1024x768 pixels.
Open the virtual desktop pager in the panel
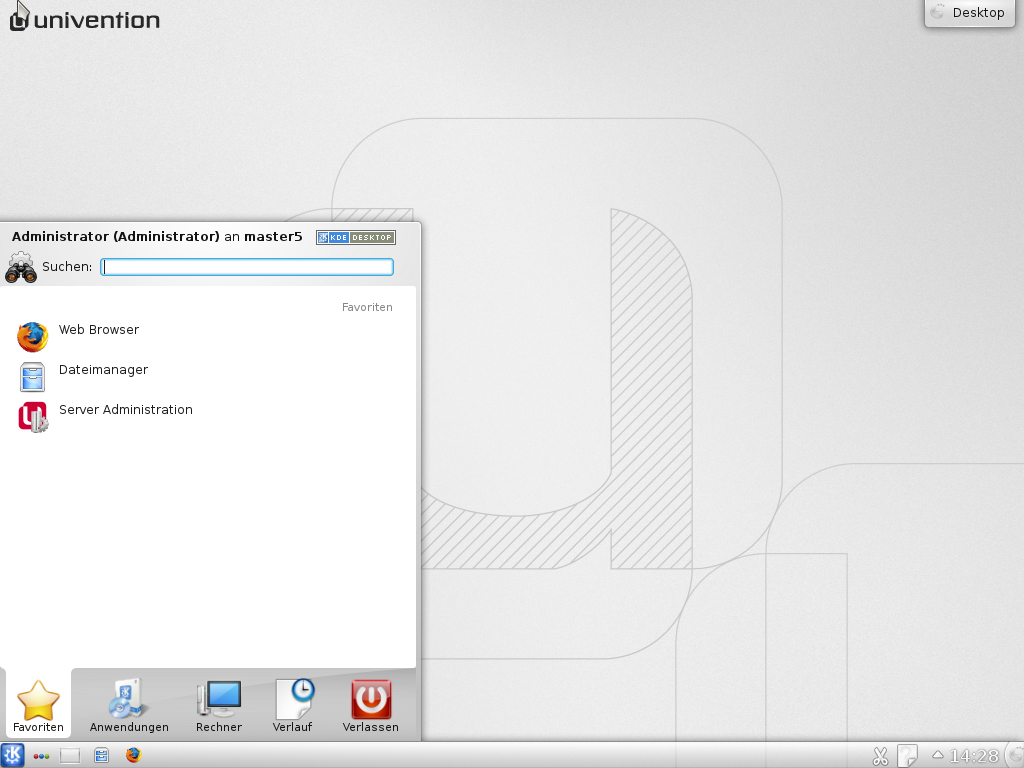[70, 756]
